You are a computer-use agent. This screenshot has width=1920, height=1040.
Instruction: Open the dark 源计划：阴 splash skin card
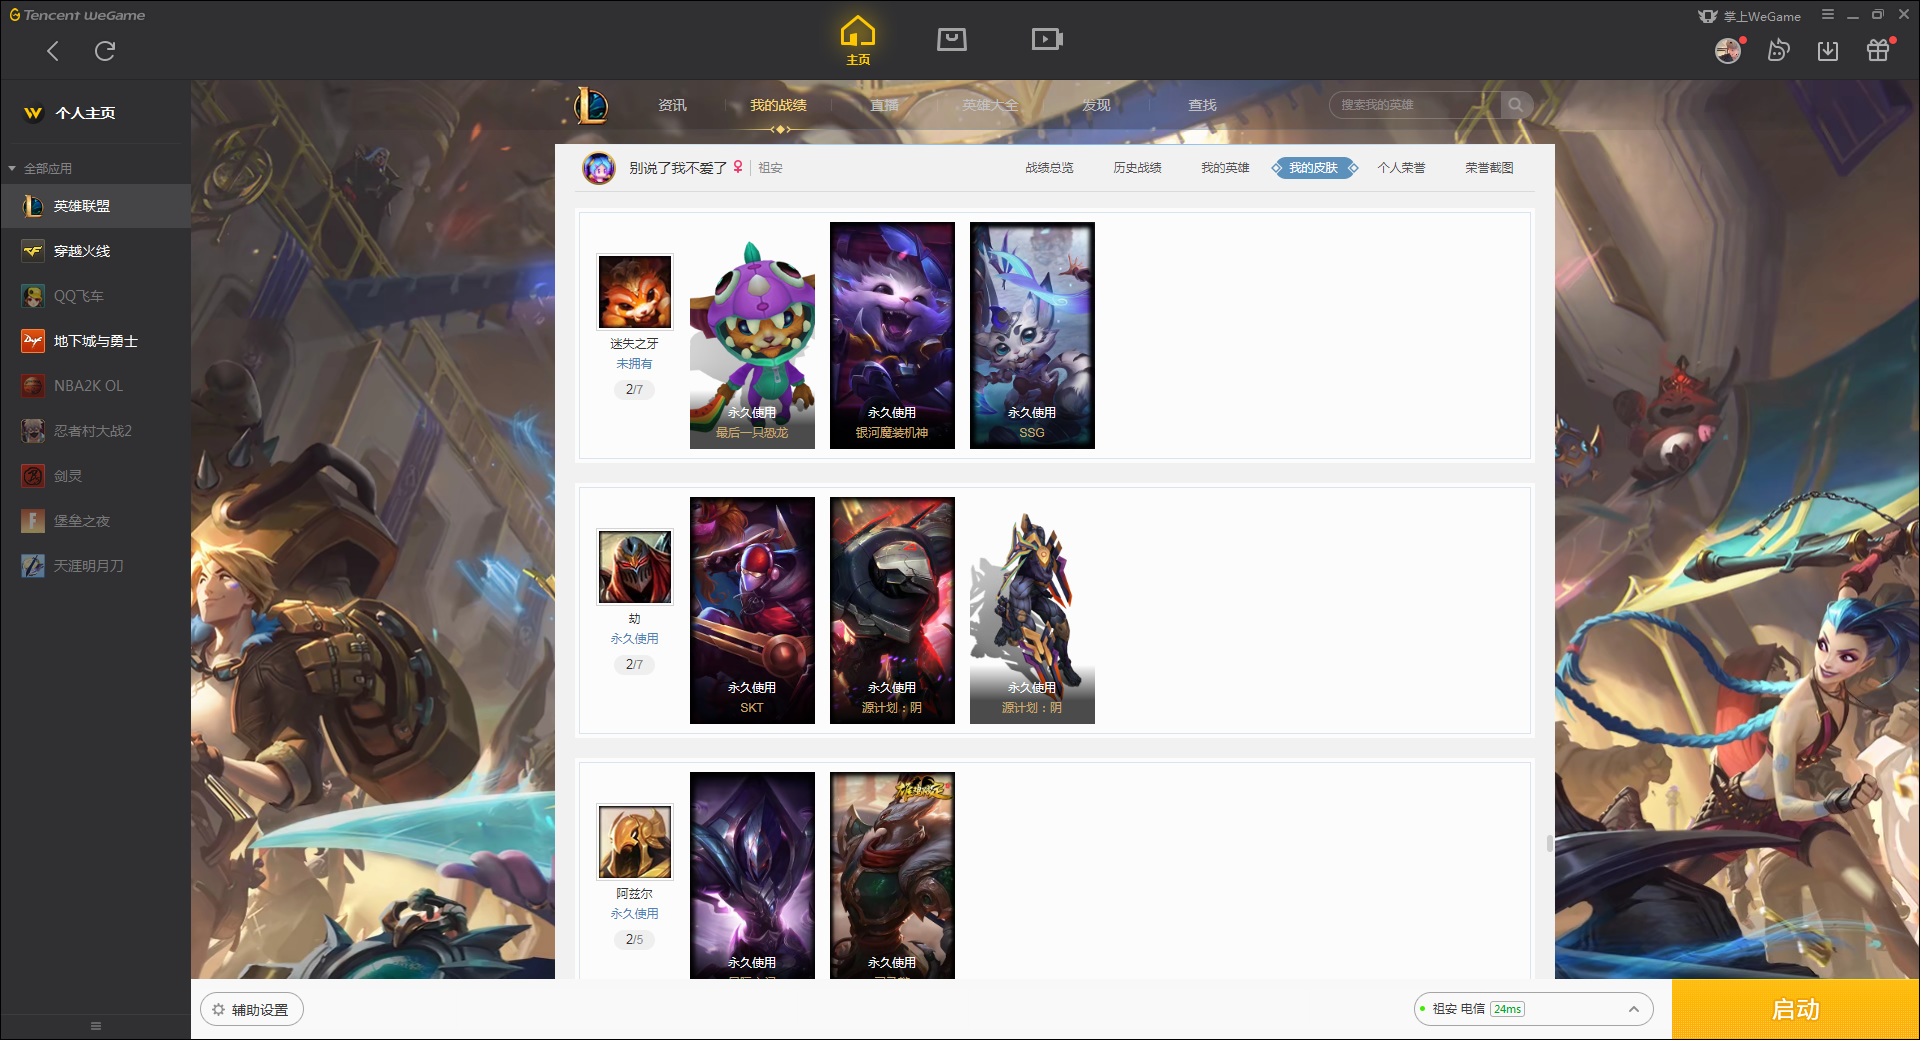pos(892,611)
